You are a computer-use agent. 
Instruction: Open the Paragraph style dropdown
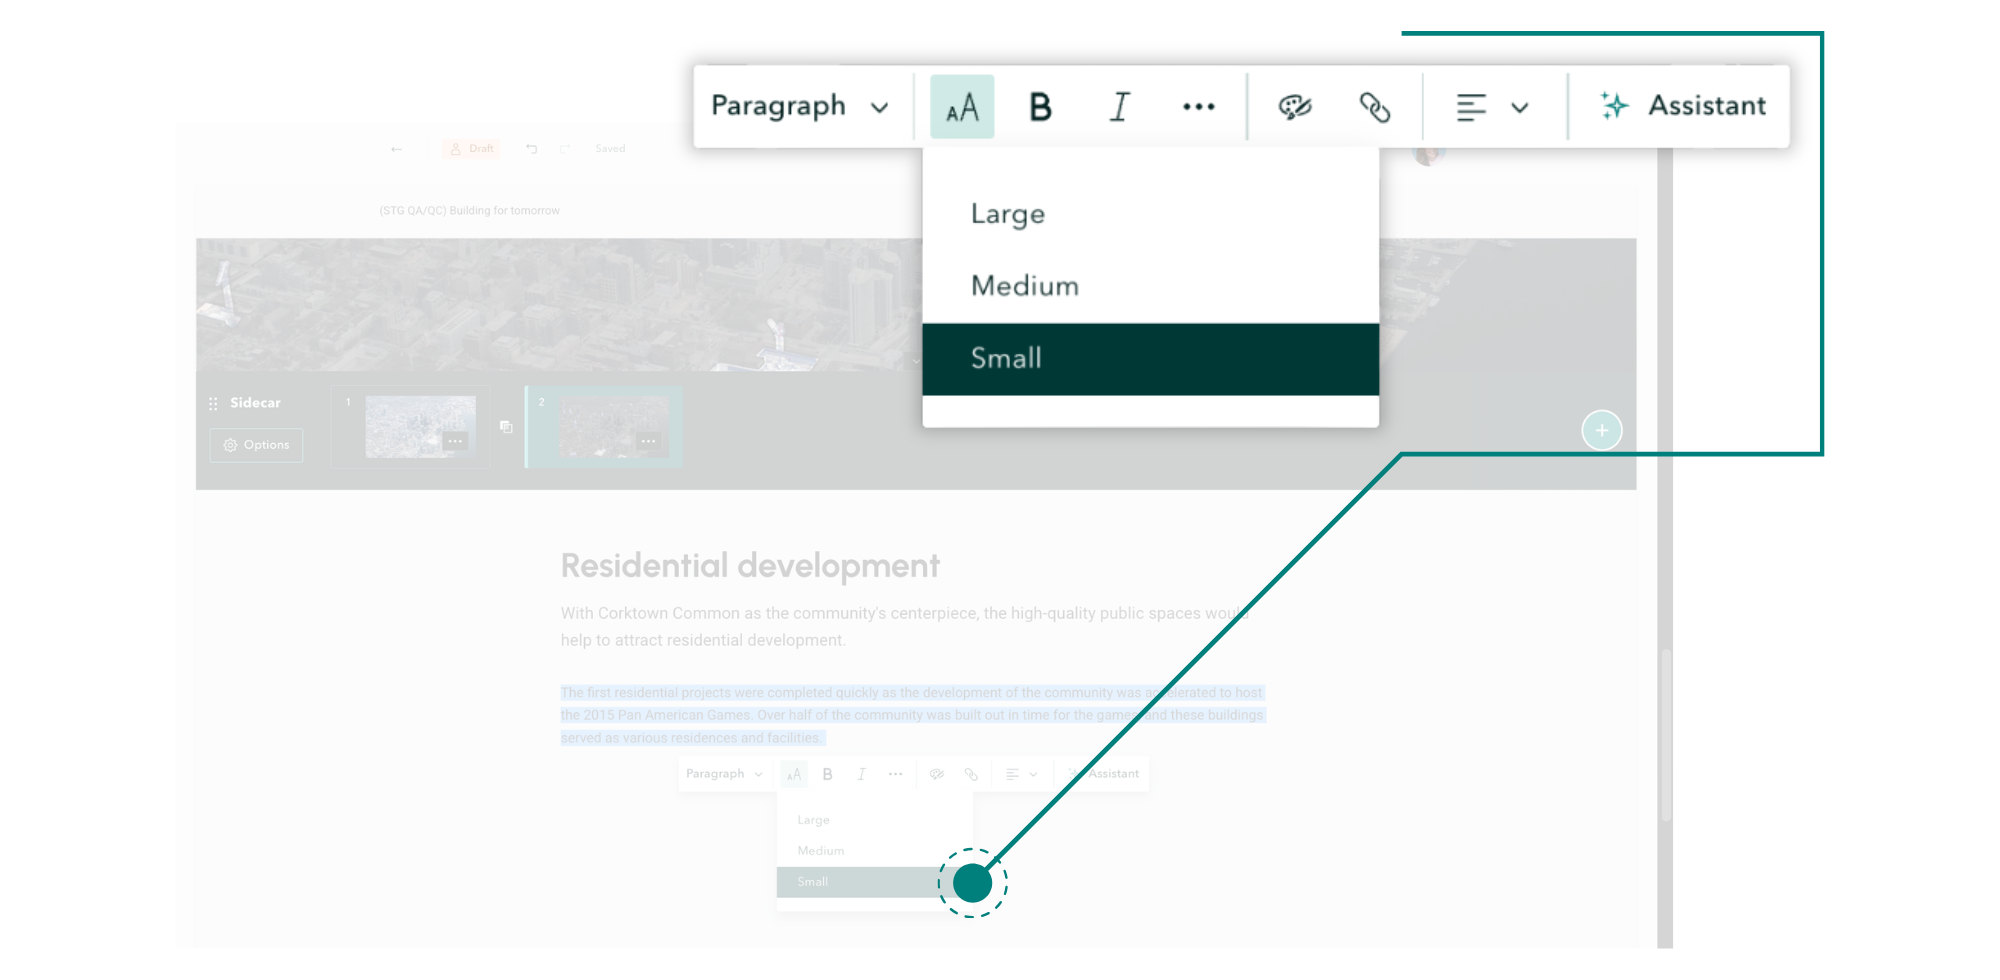(798, 106)
